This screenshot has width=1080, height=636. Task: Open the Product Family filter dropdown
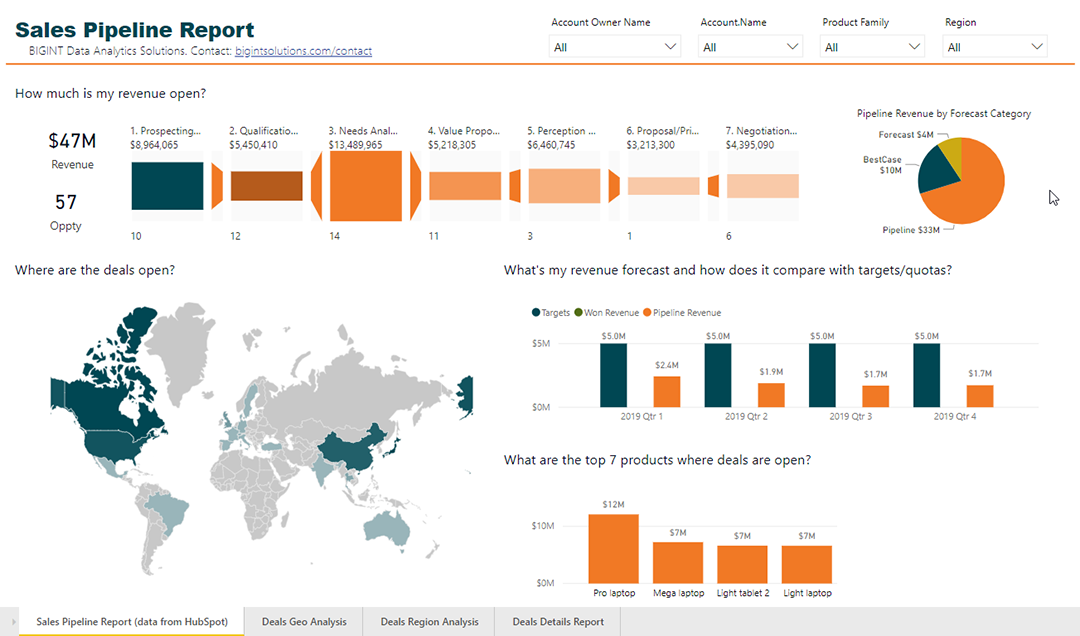(x=872, y=47)
